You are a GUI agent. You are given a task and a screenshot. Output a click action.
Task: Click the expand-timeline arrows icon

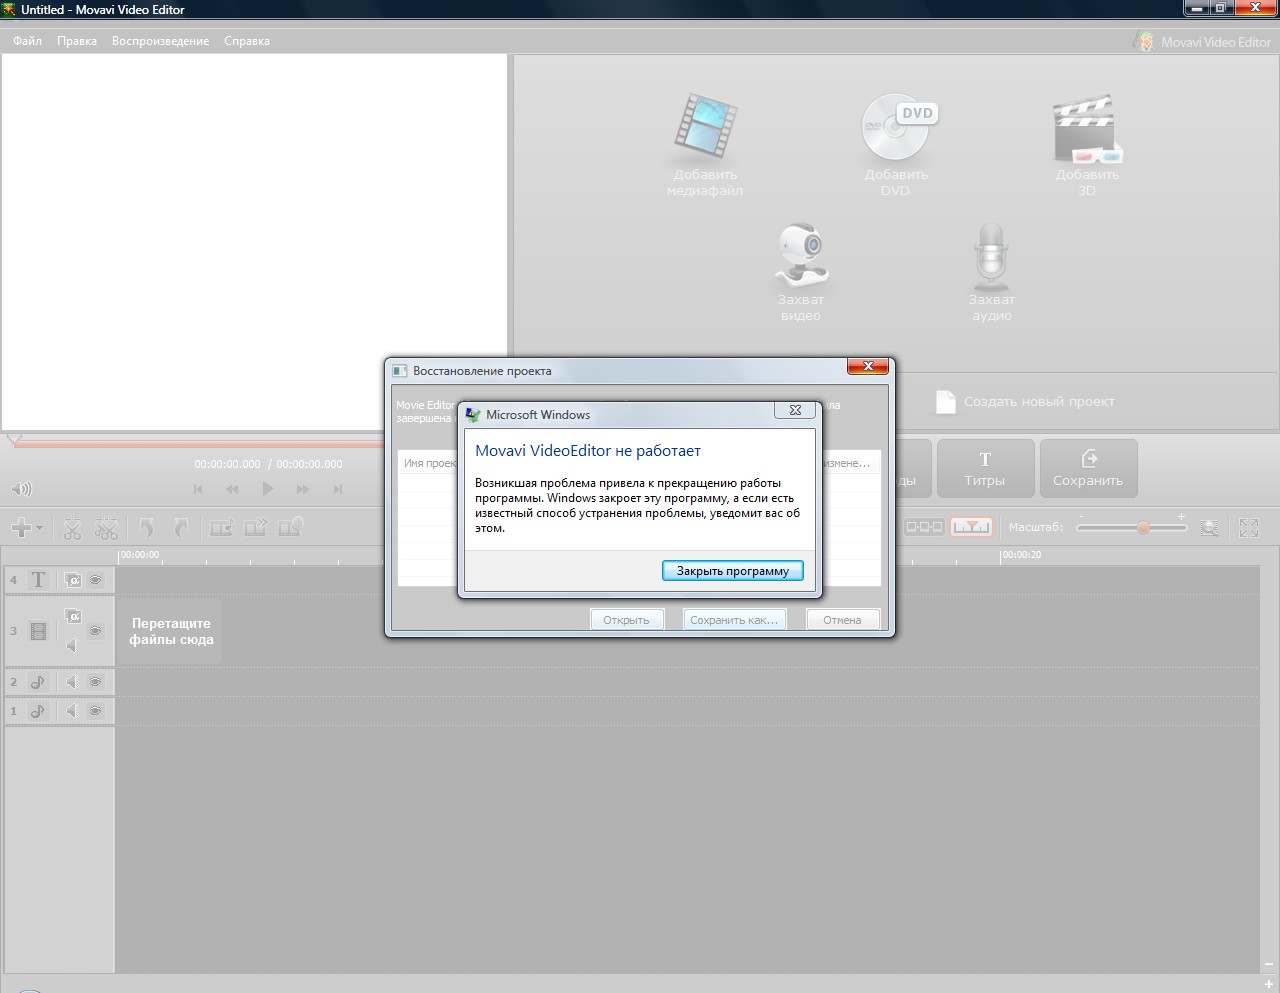tap(1249, 527)
